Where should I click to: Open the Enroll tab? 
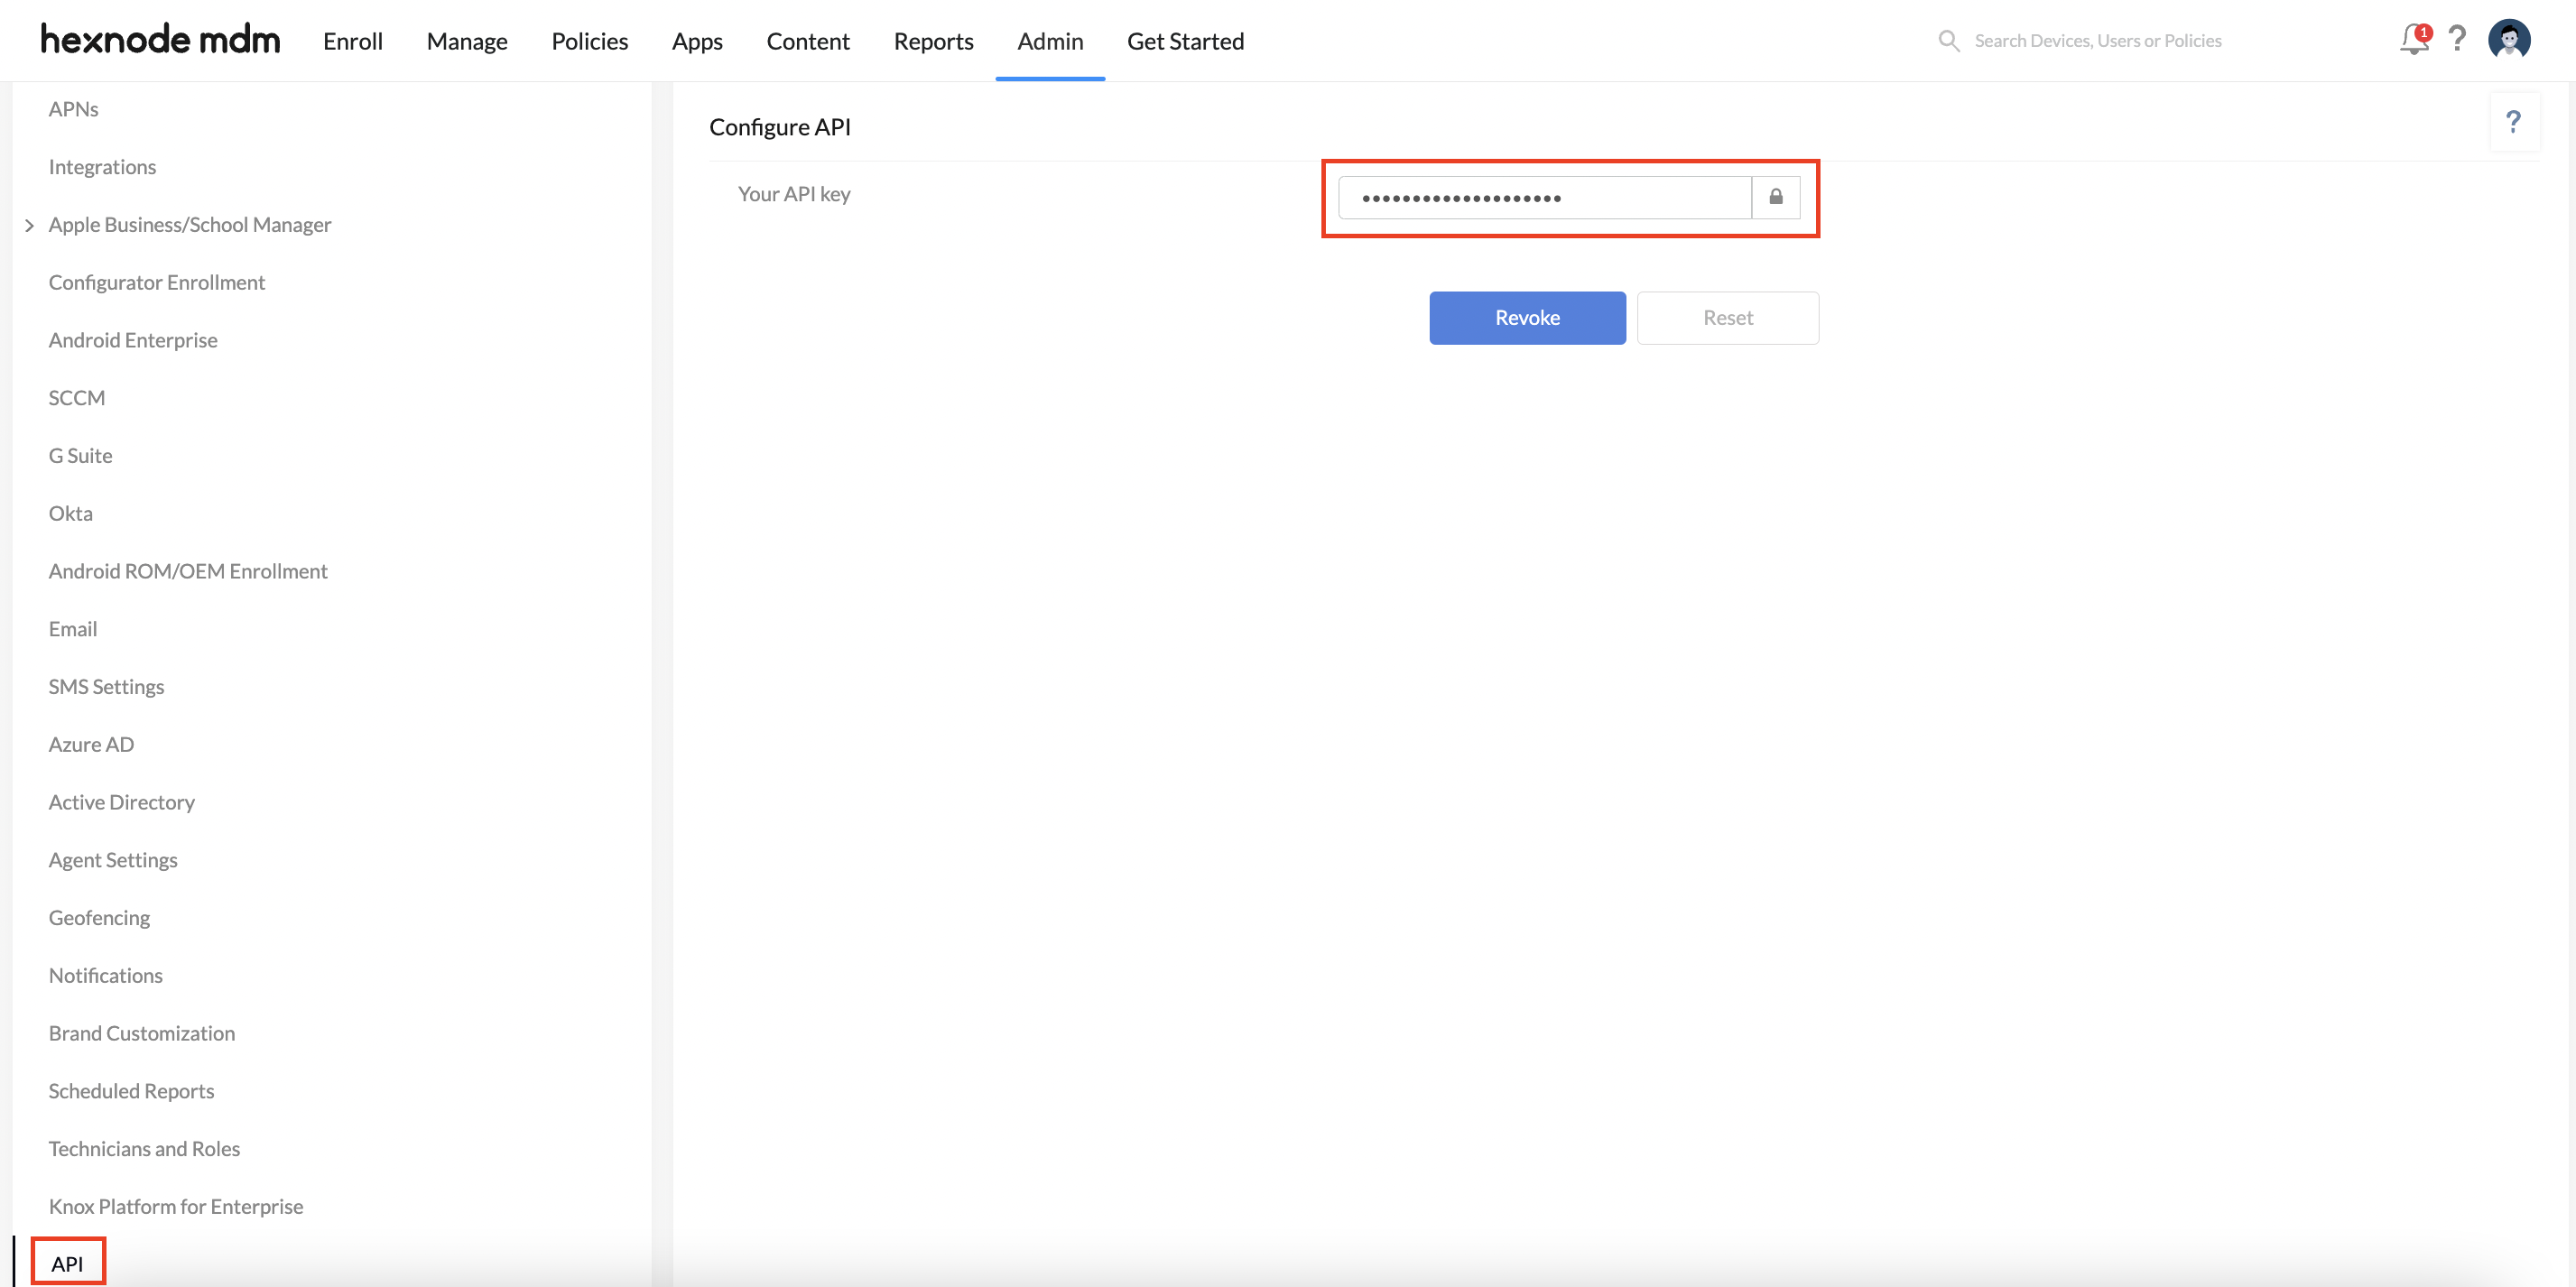tap(353, 41)
